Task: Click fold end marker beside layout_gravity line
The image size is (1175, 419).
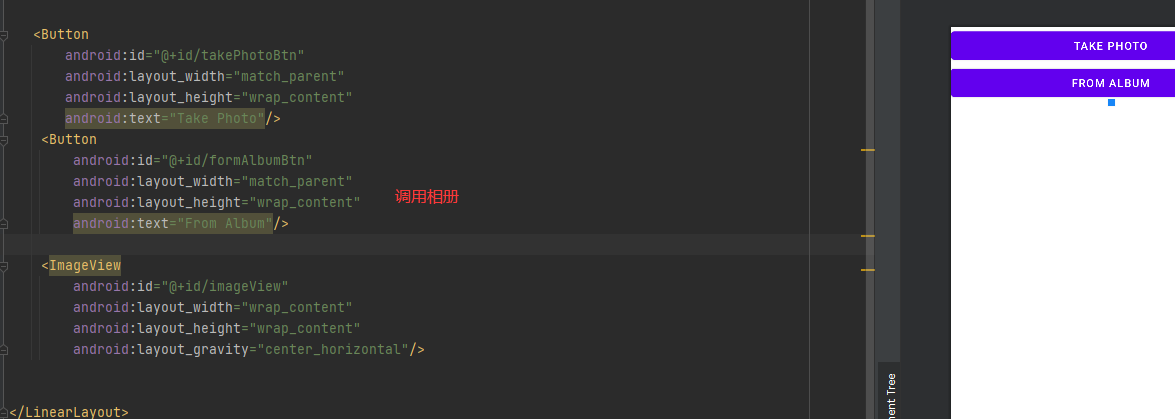Action: pyautogui.click(x=4, y=349)
